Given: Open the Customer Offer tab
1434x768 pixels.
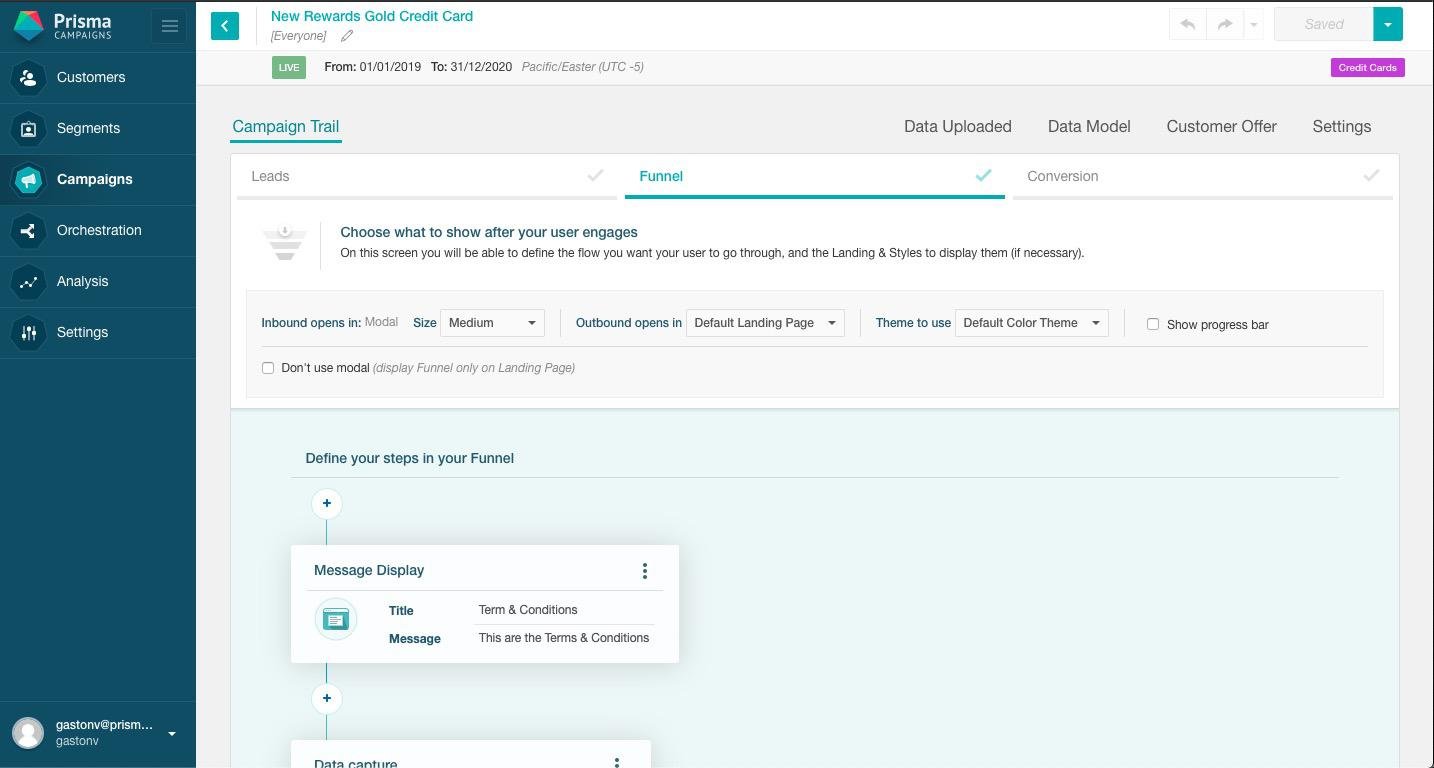Looking at the screenshot, I should [x=1221, y=126].
